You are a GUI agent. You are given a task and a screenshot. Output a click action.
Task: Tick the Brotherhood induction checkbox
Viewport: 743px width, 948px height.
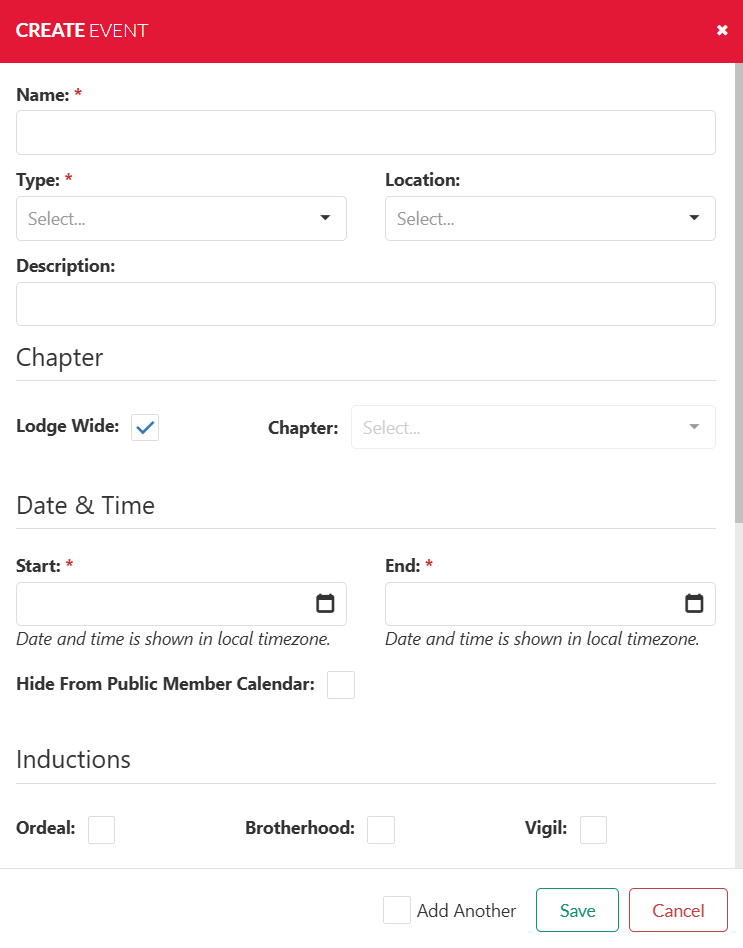[381, 830]
